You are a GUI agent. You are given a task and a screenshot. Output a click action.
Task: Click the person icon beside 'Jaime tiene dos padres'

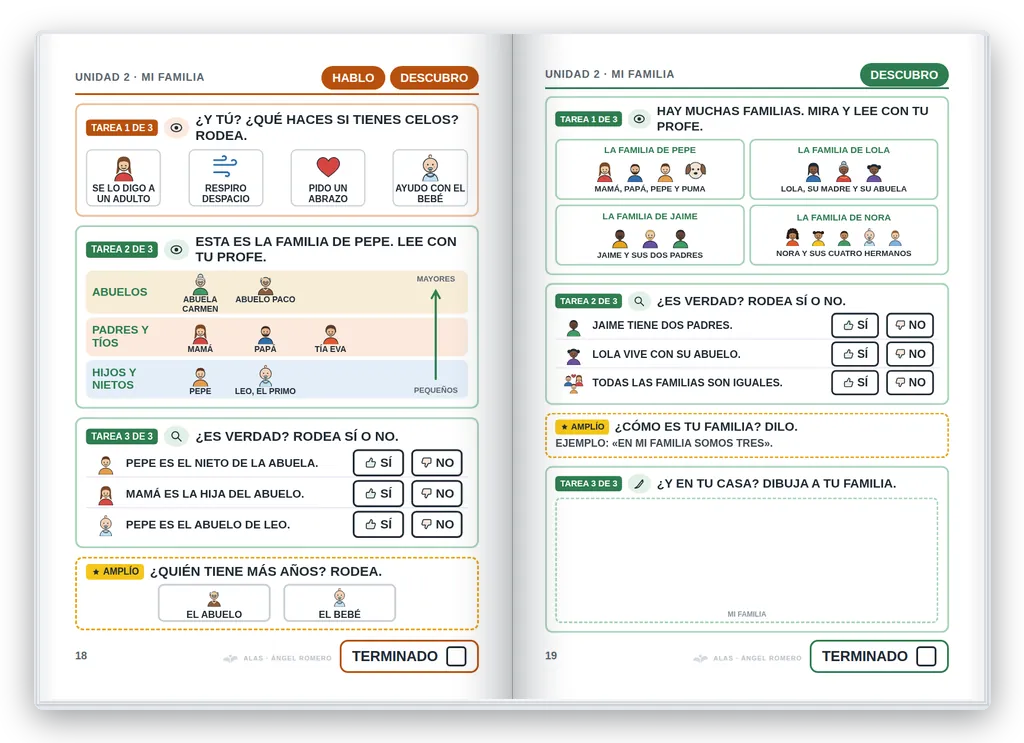pos(573,328)
